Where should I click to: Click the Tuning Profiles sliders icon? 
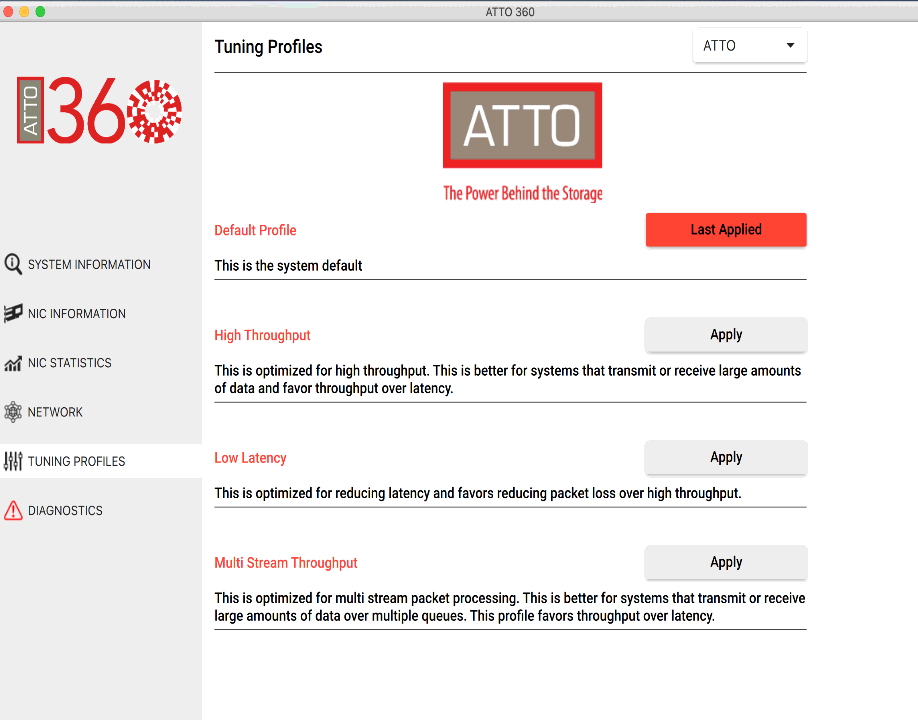pos(13,461)
